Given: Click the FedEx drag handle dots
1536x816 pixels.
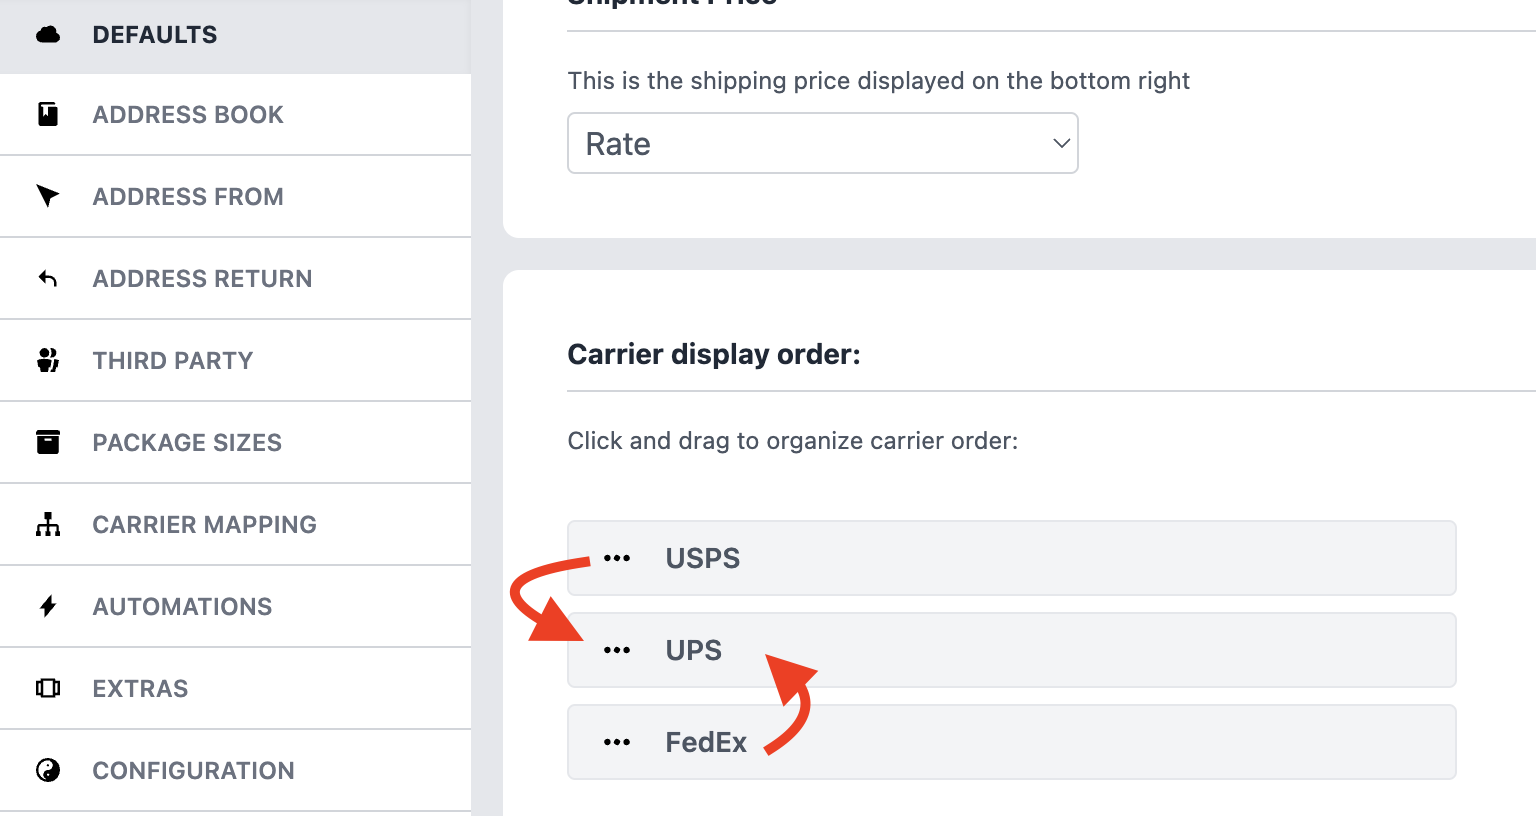Looking at the screenshot, I should tap(617, 742).
